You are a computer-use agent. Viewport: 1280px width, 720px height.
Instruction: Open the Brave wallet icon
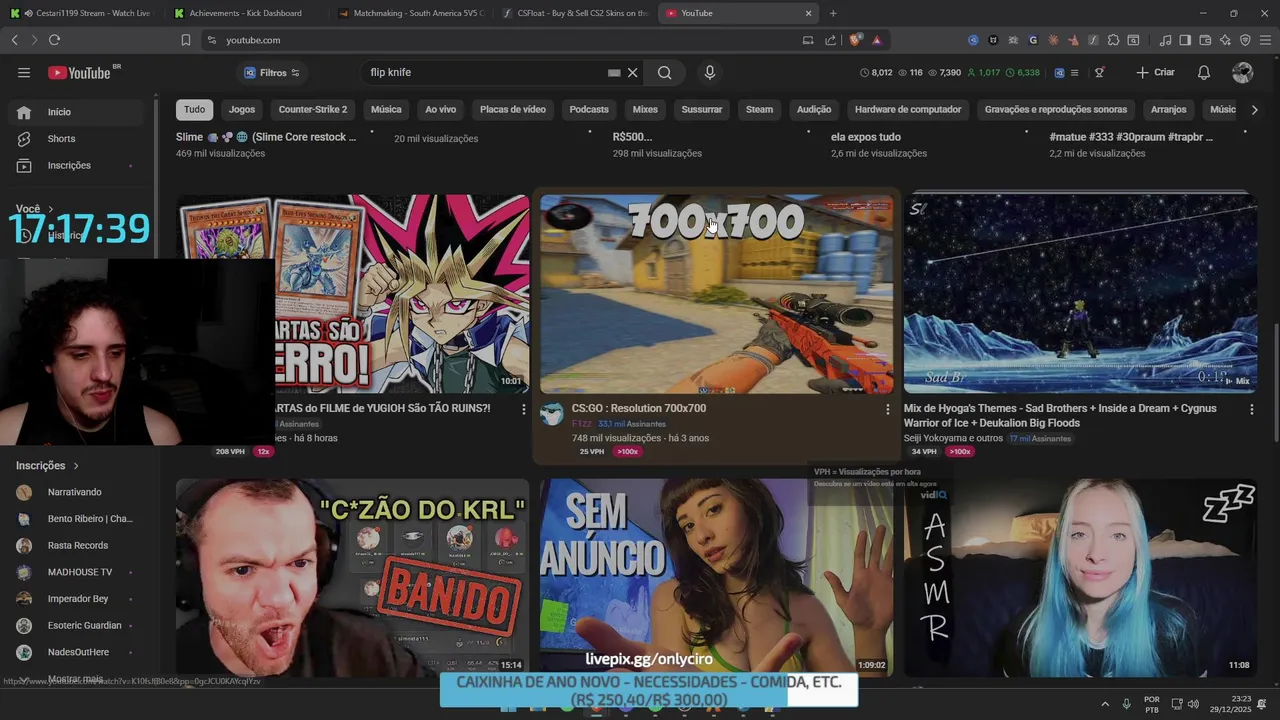pos(1205,40)
